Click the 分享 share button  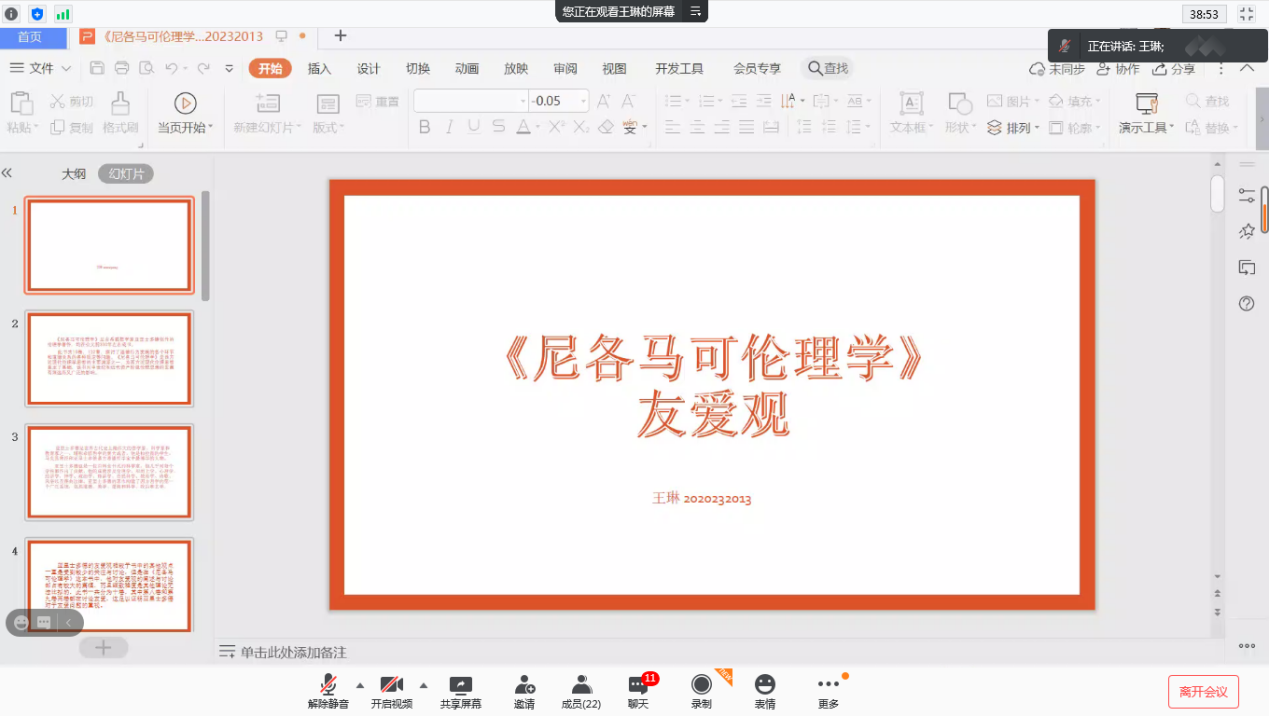[x=1174, y=69]
